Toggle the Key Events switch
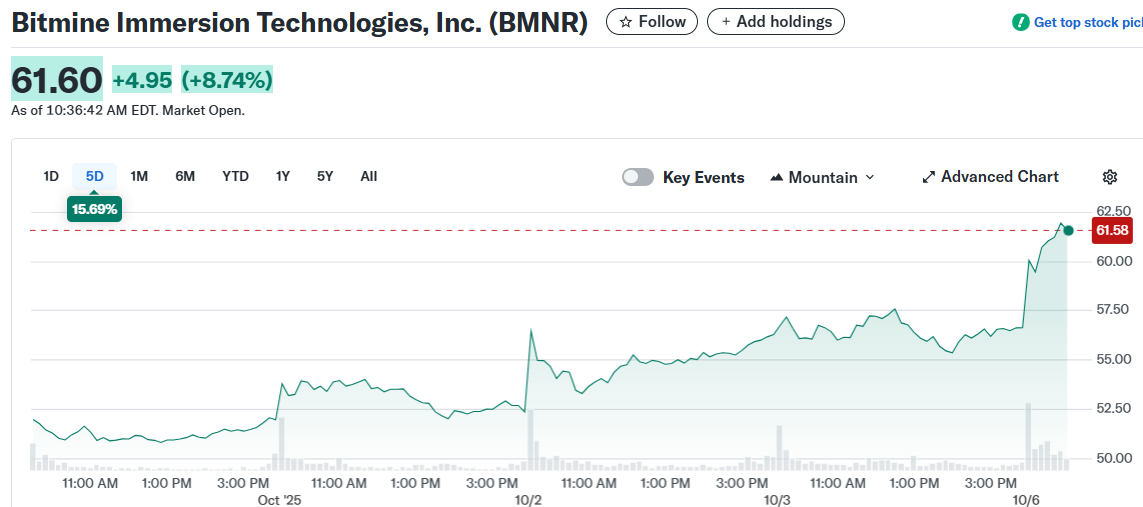Screen dimensions: 1143x507 (x=638, y=177)
